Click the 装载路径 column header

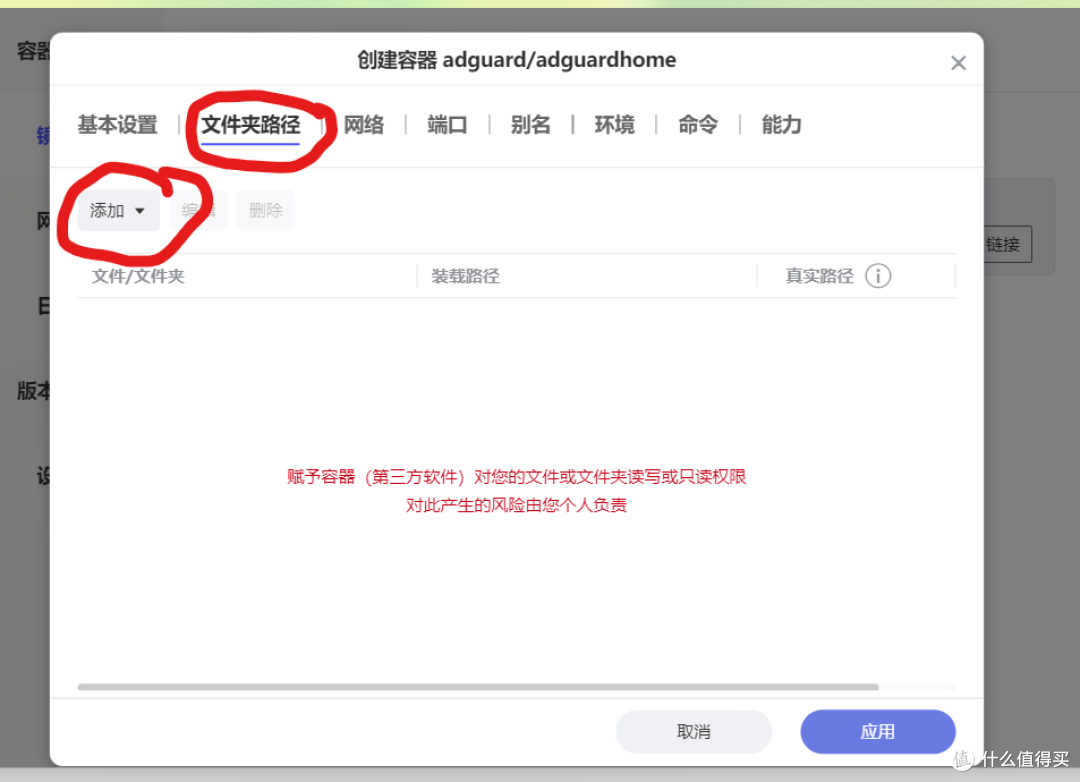[466, 276]
